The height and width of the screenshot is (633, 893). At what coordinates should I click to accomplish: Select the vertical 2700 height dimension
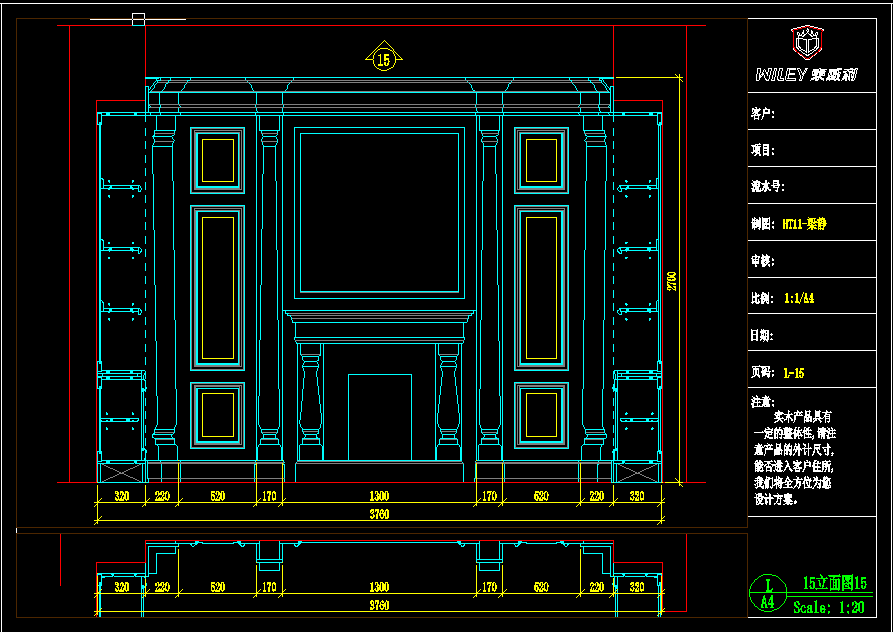(673, 281)
